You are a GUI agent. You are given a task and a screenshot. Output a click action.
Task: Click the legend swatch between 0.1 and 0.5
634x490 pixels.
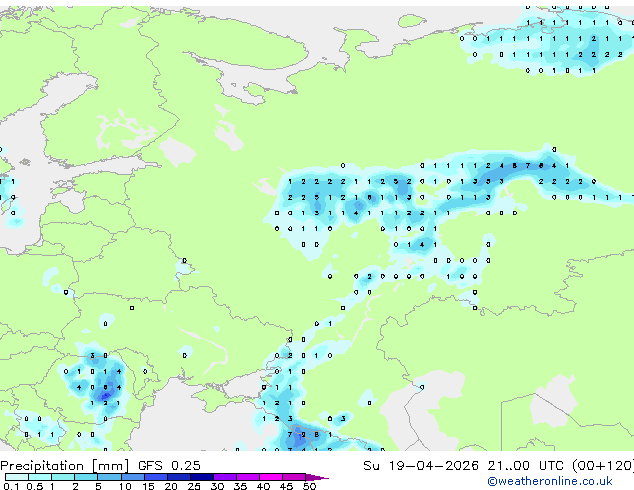point(17,477)
